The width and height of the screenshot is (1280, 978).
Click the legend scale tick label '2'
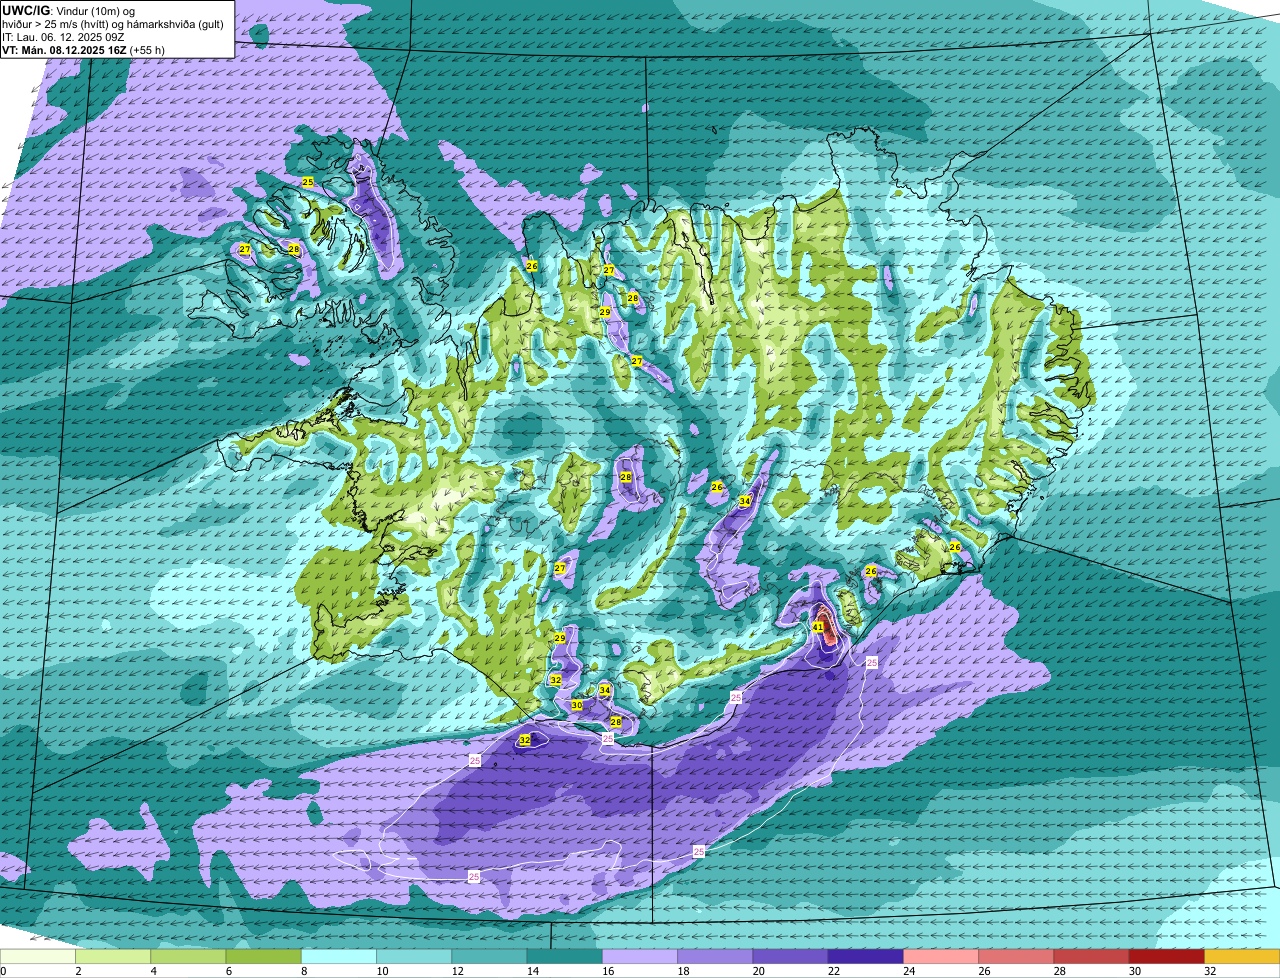click(77, 971)
